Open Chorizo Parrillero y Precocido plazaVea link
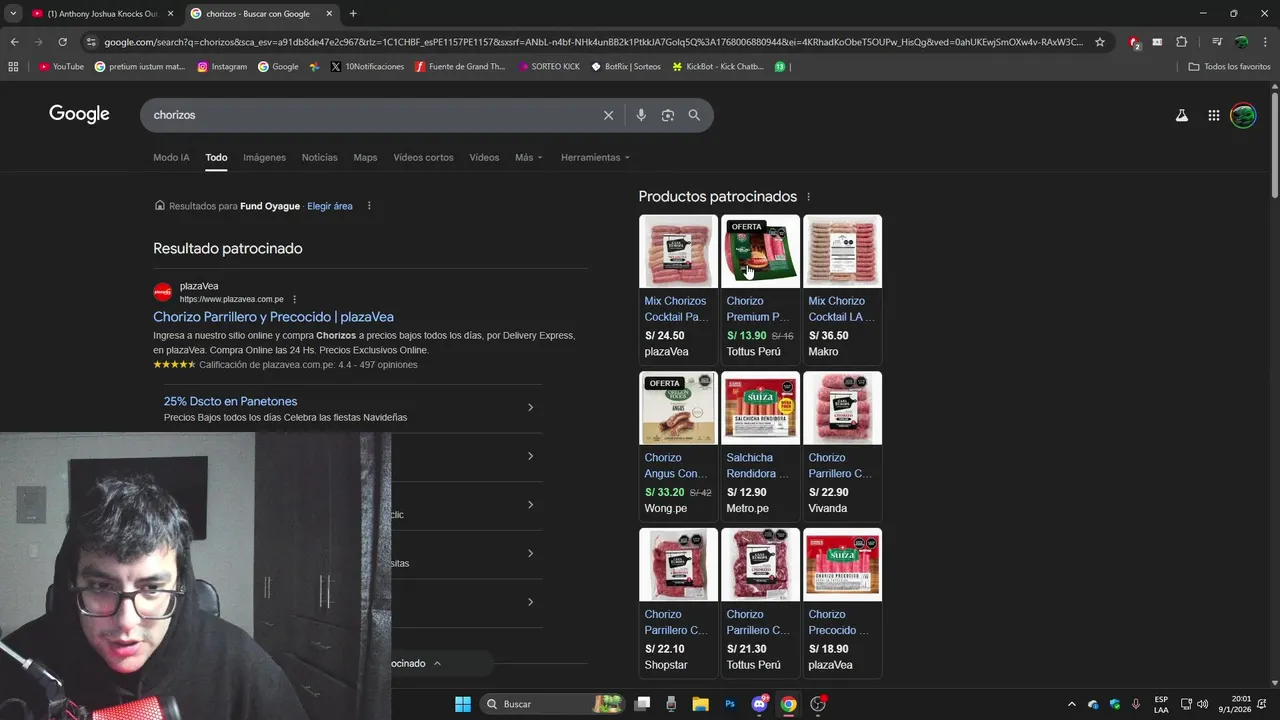 273,317
